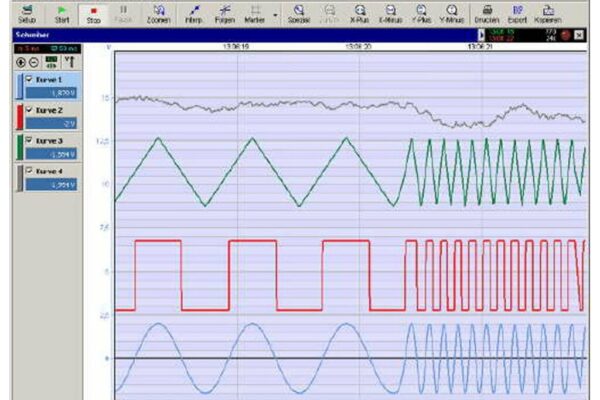The height and width of the screenshot is (400, 600).
Task: Open the Setup dialog
Action: click(x=26, y=13)
